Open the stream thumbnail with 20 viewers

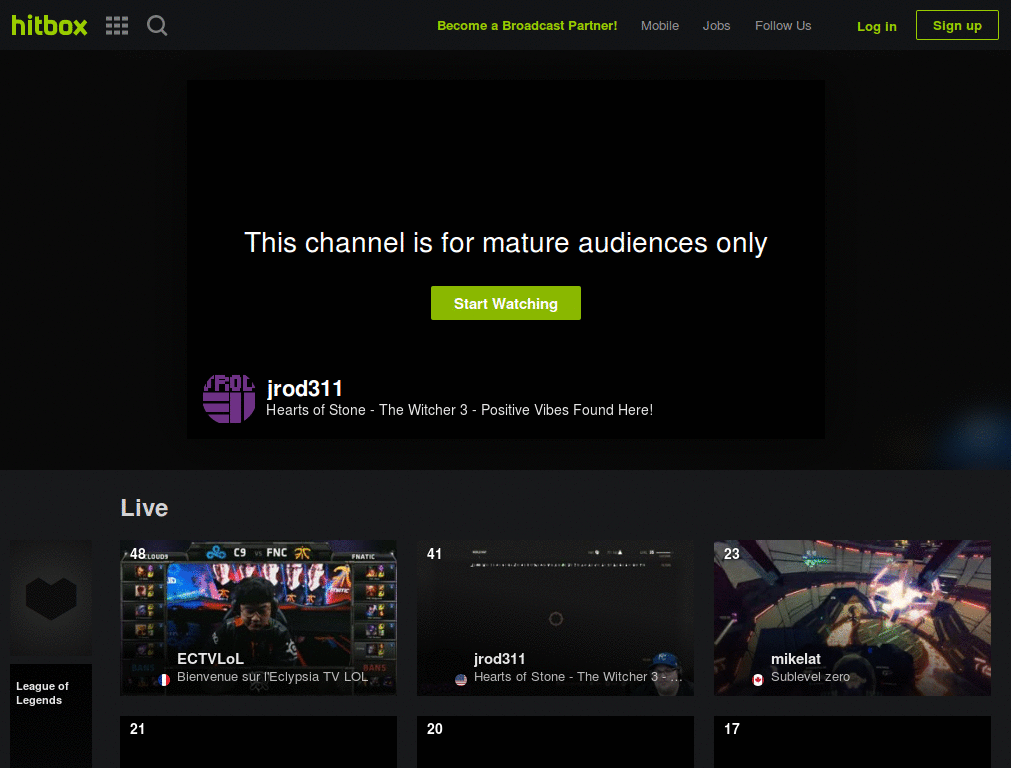(555, 741)
